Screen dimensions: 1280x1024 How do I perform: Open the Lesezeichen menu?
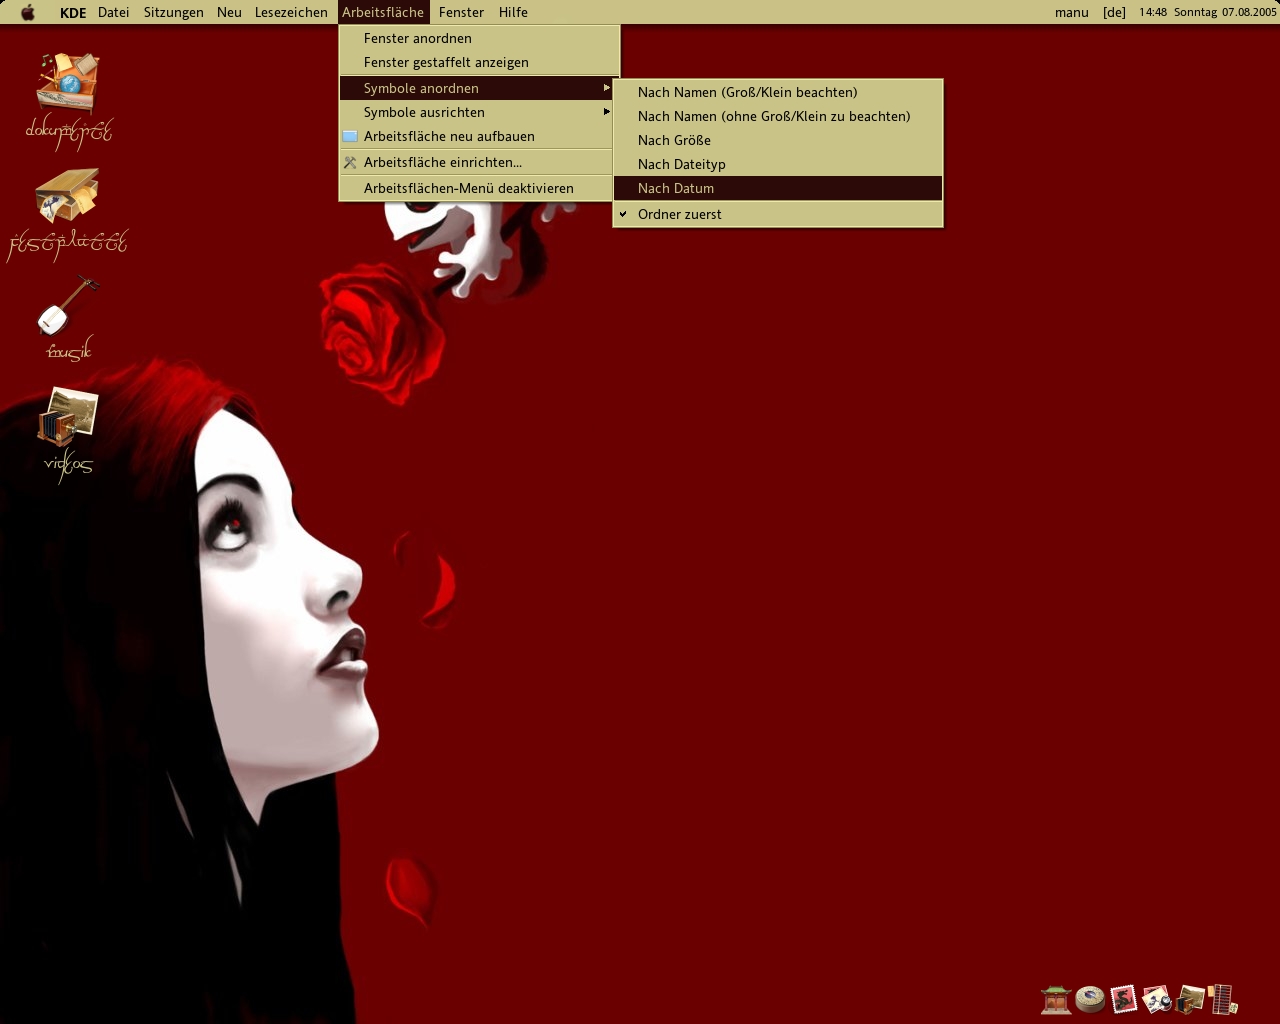coord(291,12)
